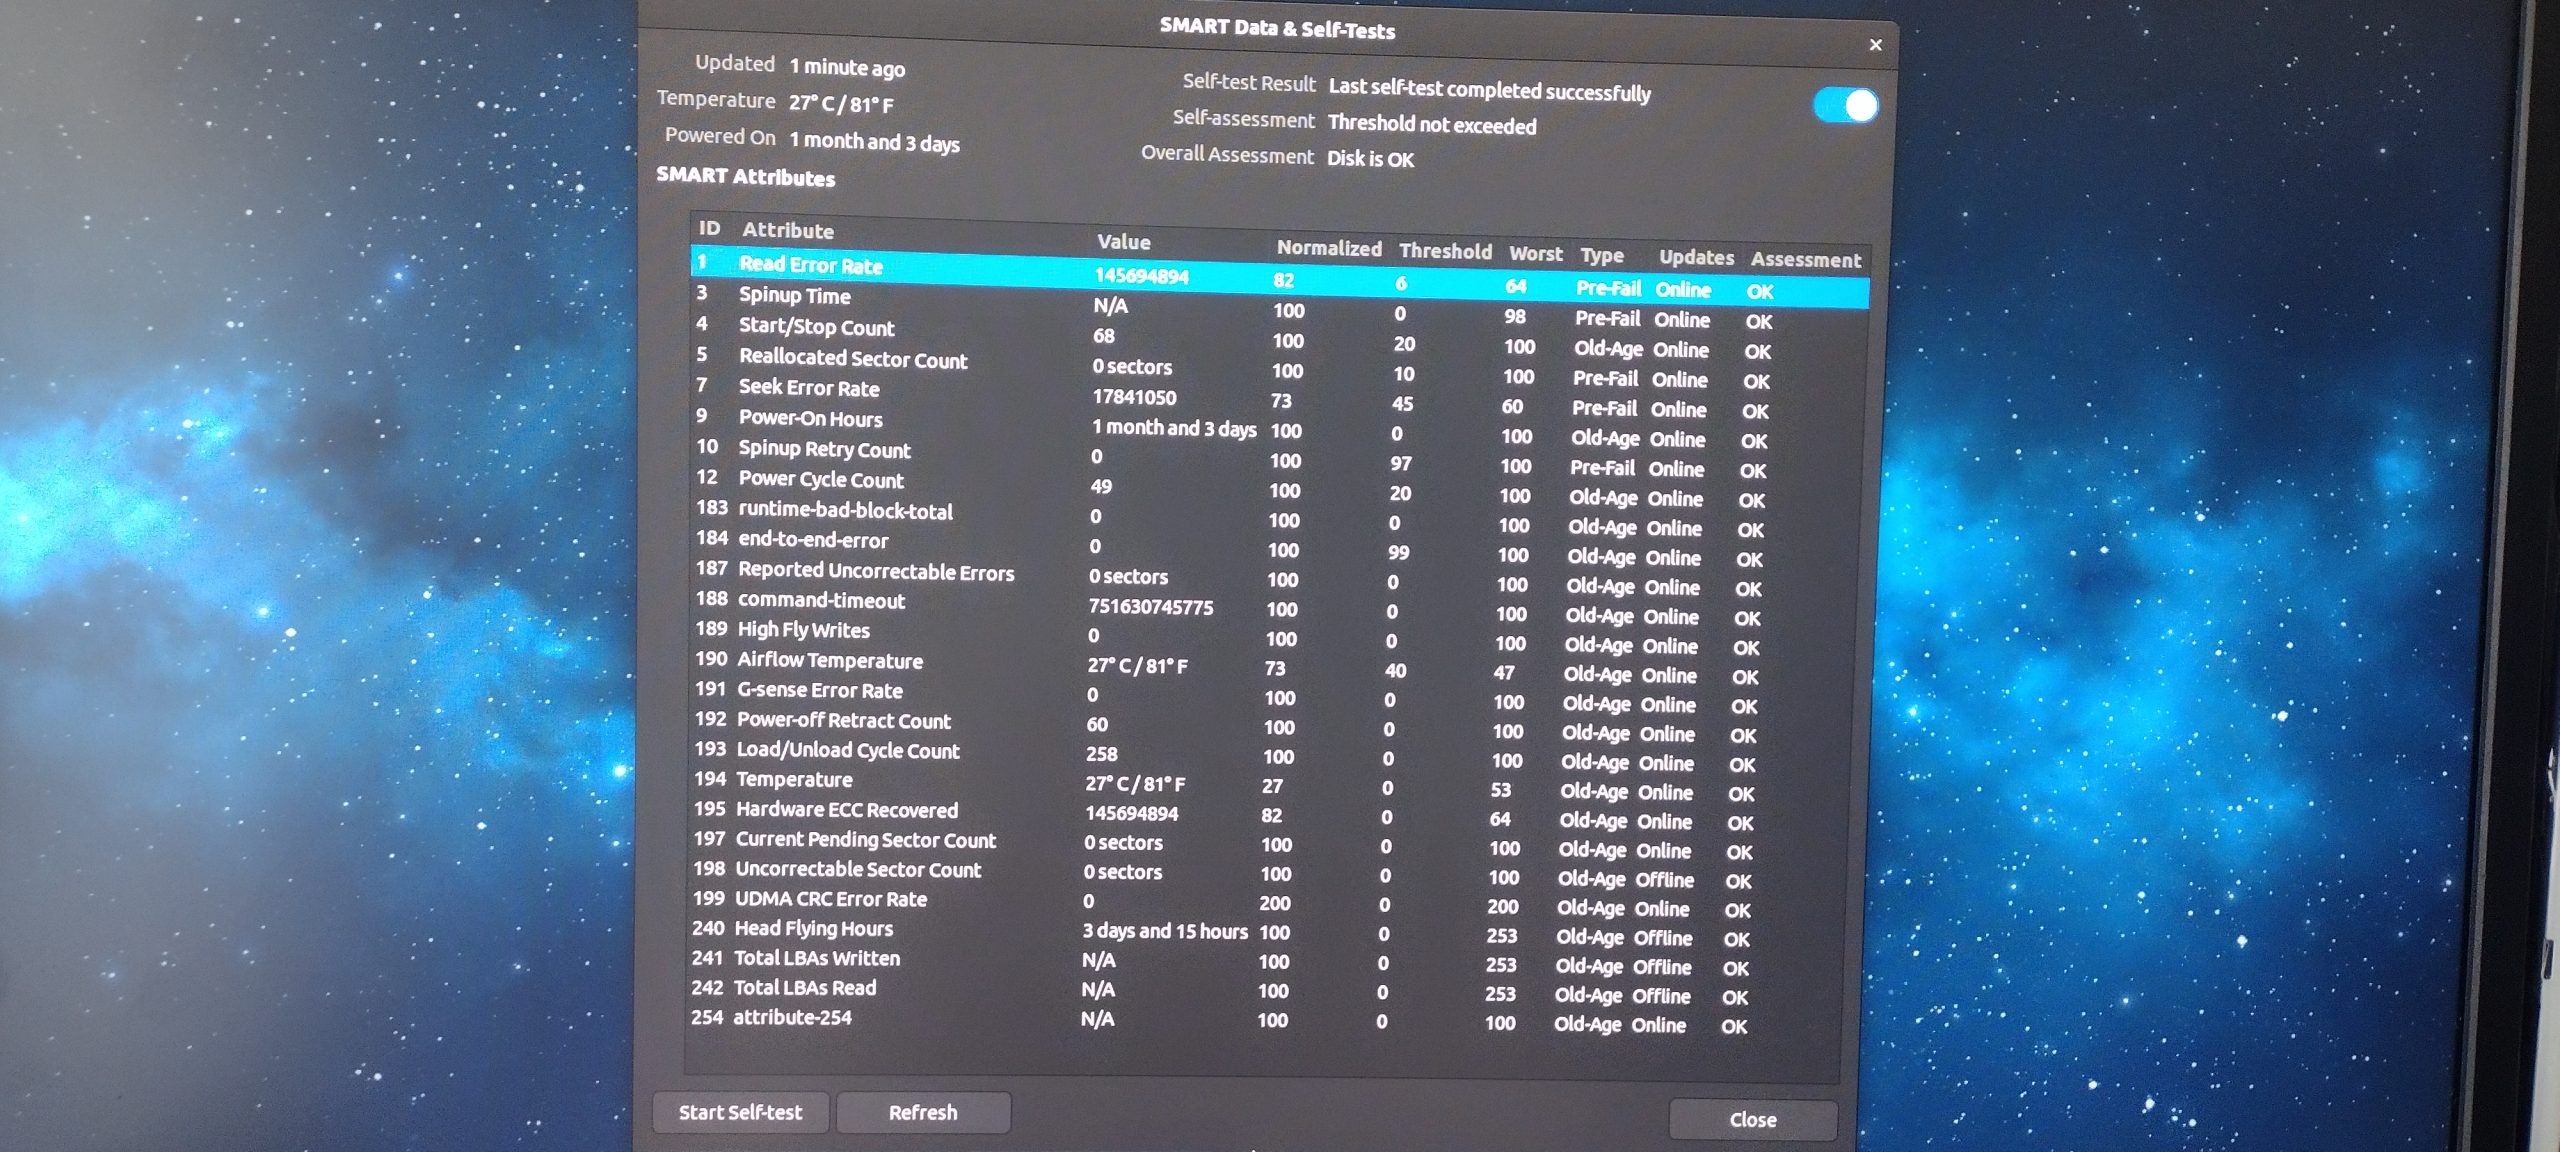The height and width of the screenshot is (1152, 2560).
Task: Sort by the Value column header
Action: tap(1123, 242)
